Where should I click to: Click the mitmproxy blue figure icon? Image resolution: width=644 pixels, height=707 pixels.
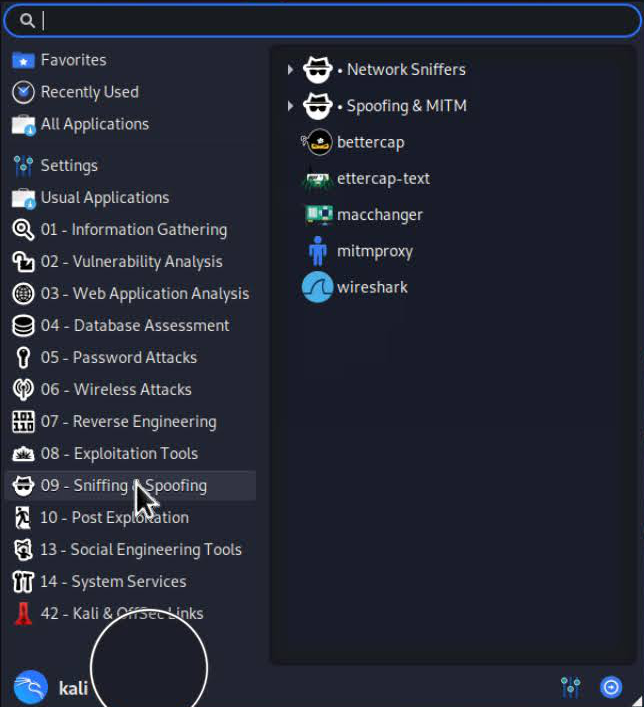click(x=318, y=252)
